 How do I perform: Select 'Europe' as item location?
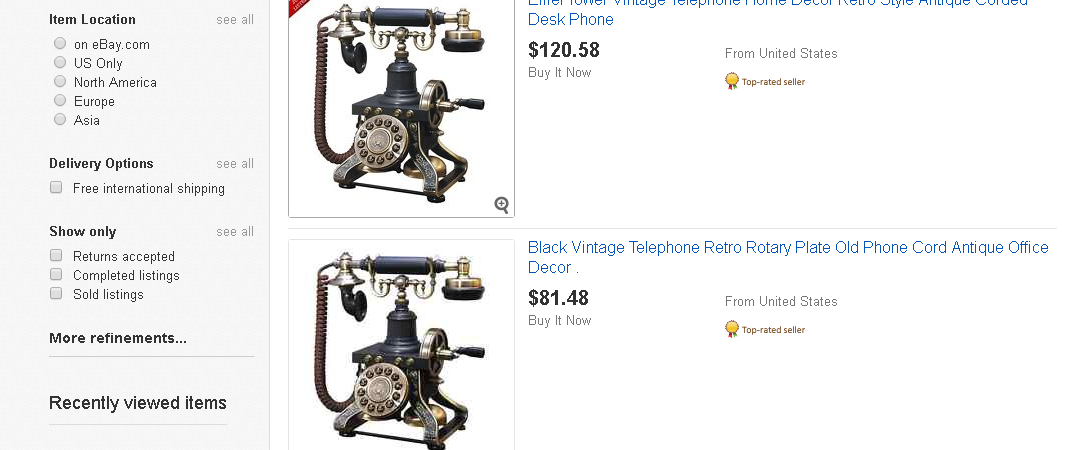(60, 101)
